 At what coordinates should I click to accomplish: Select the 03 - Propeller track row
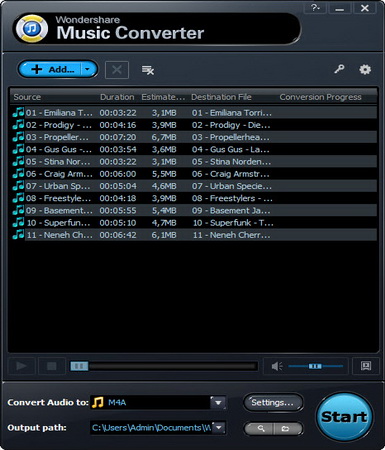coord(193,137)
